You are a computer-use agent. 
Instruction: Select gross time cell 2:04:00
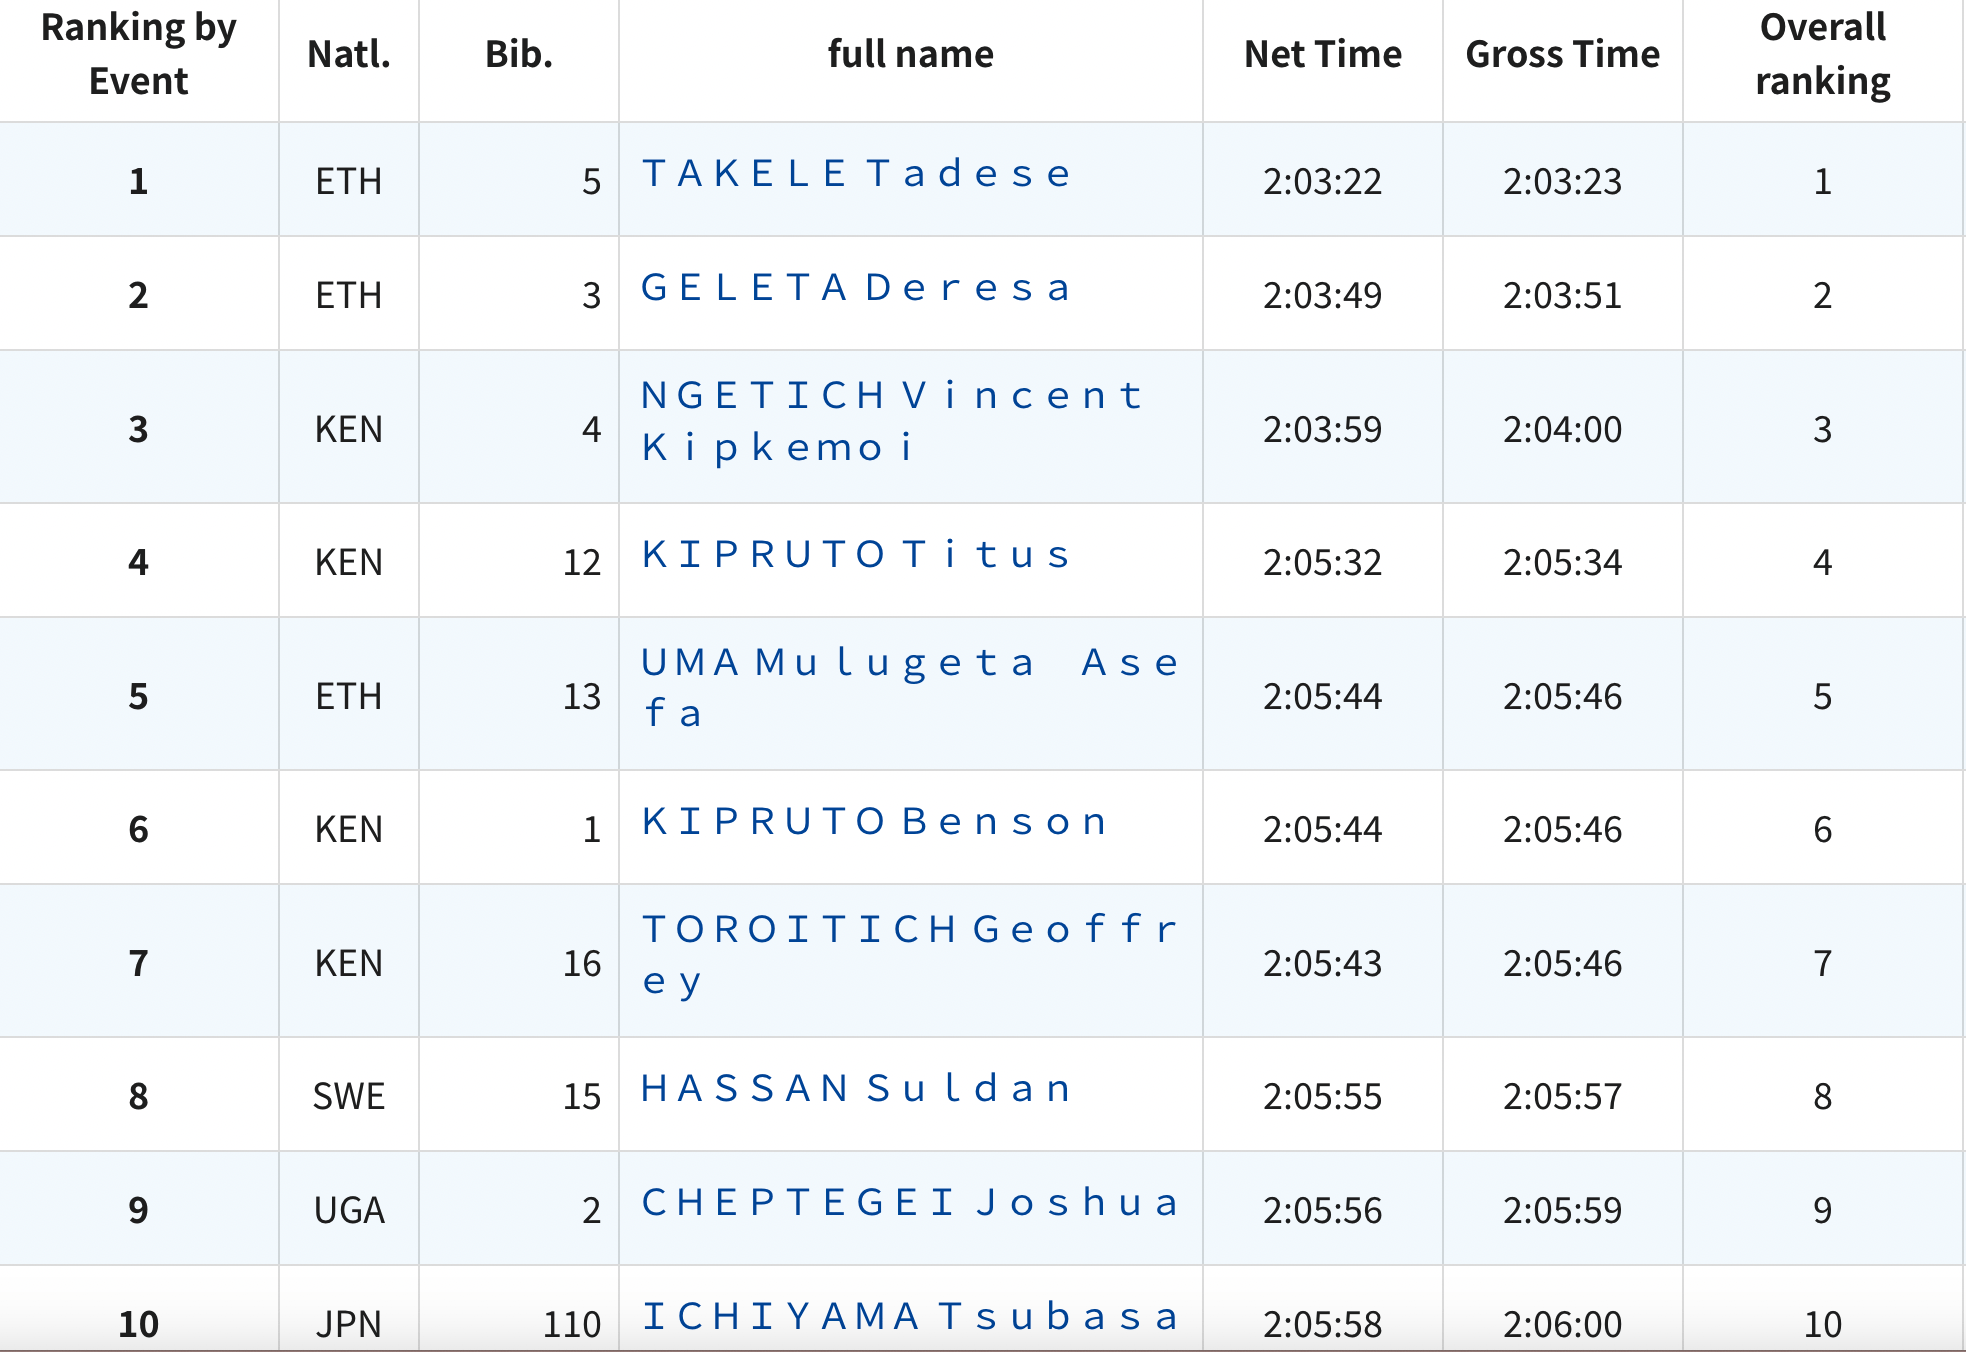pyautogui.click(x=1562, y=429)
